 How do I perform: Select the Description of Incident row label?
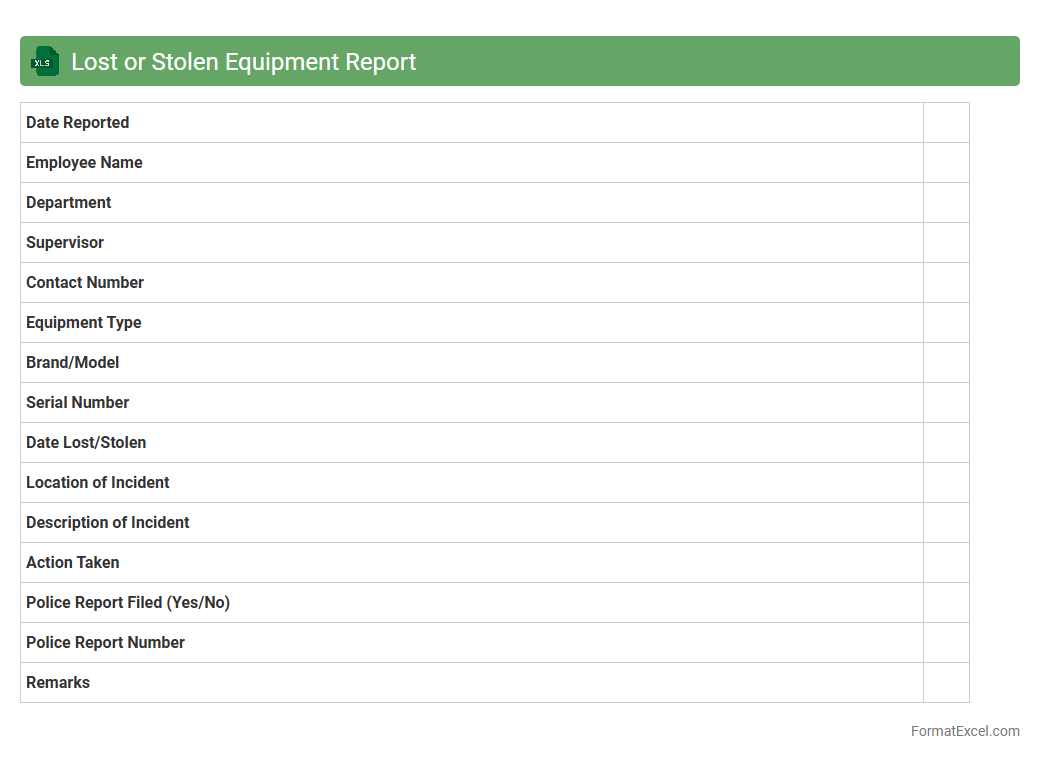(108, 523)
